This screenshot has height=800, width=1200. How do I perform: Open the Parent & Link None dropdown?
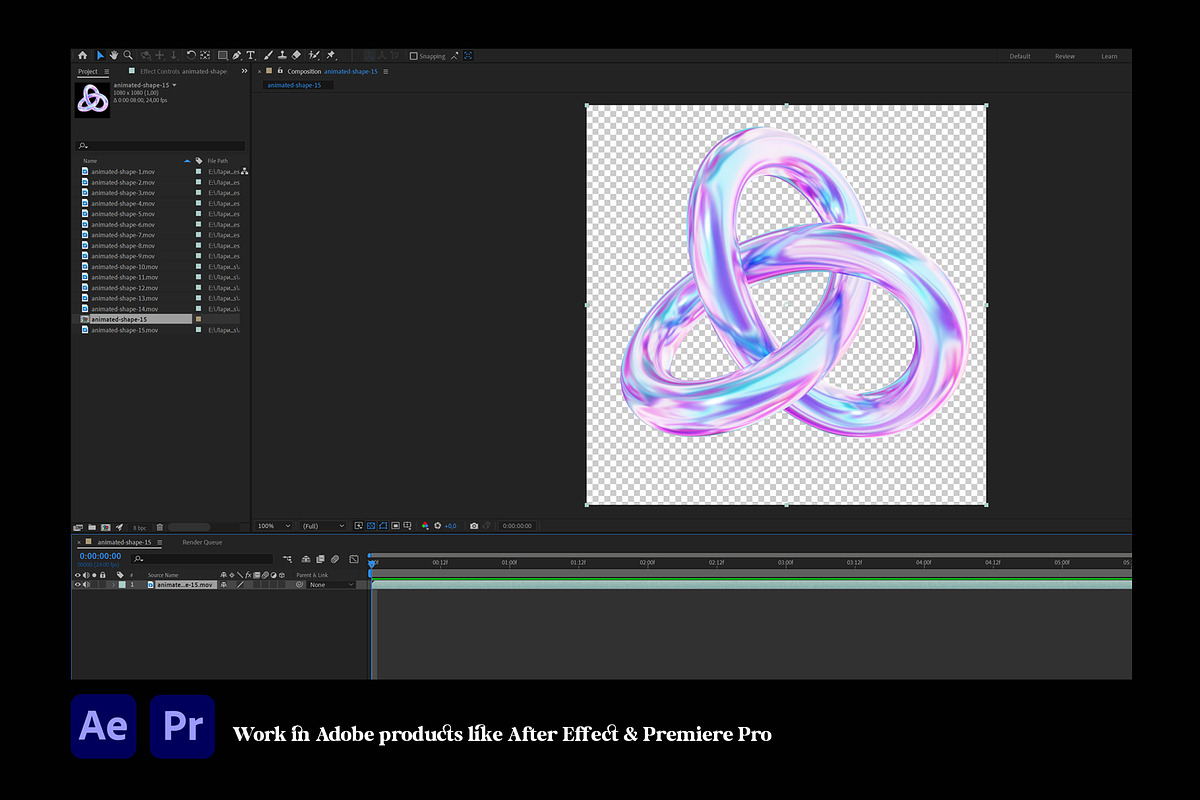pyautogui.click(x=331, y=584)
